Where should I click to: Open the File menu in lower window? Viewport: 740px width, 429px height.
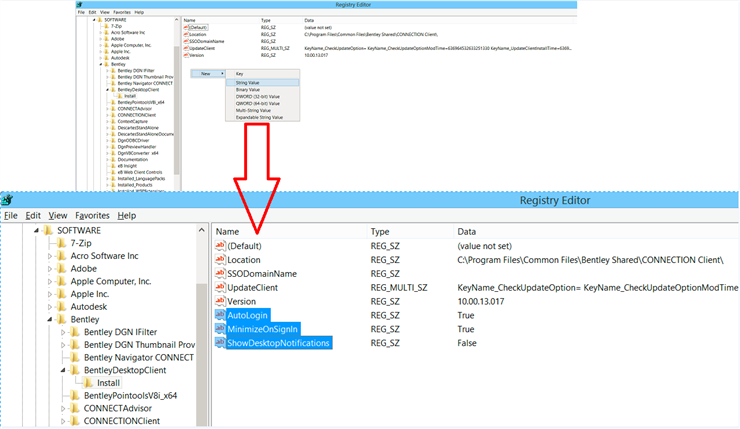click(11, 215)
